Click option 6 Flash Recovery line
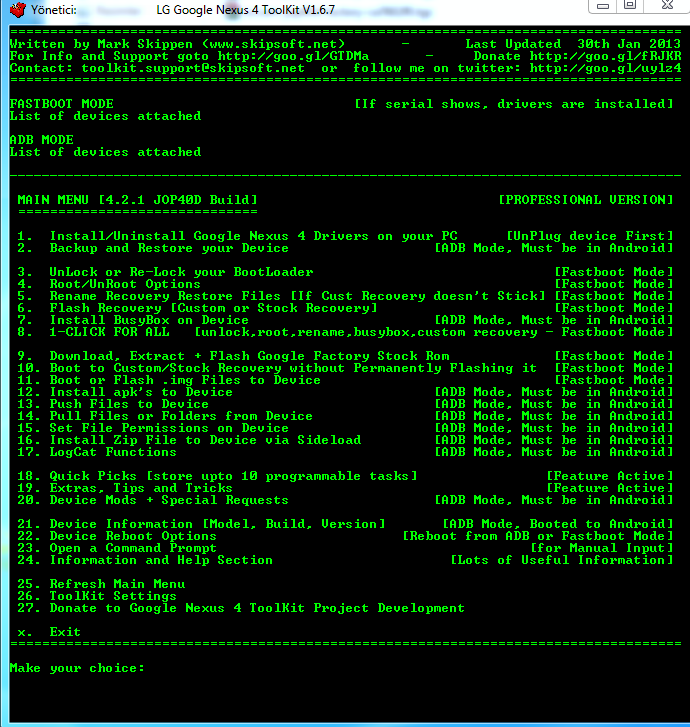The image size is (690, 727). point(198,308)
